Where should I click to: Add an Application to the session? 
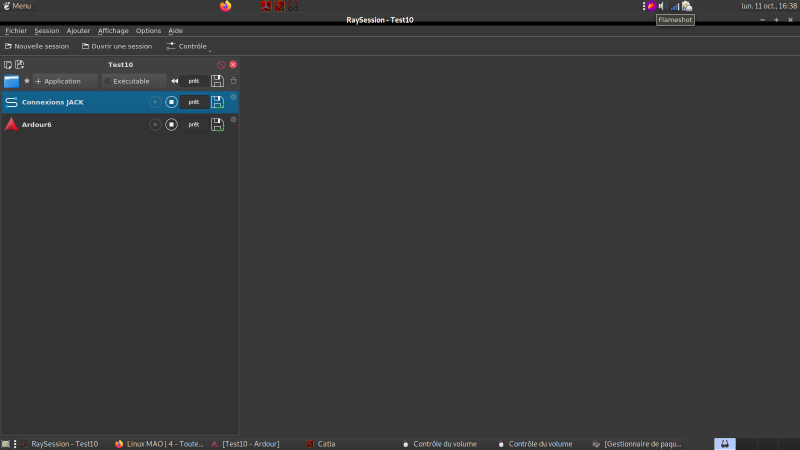[65, 81]
